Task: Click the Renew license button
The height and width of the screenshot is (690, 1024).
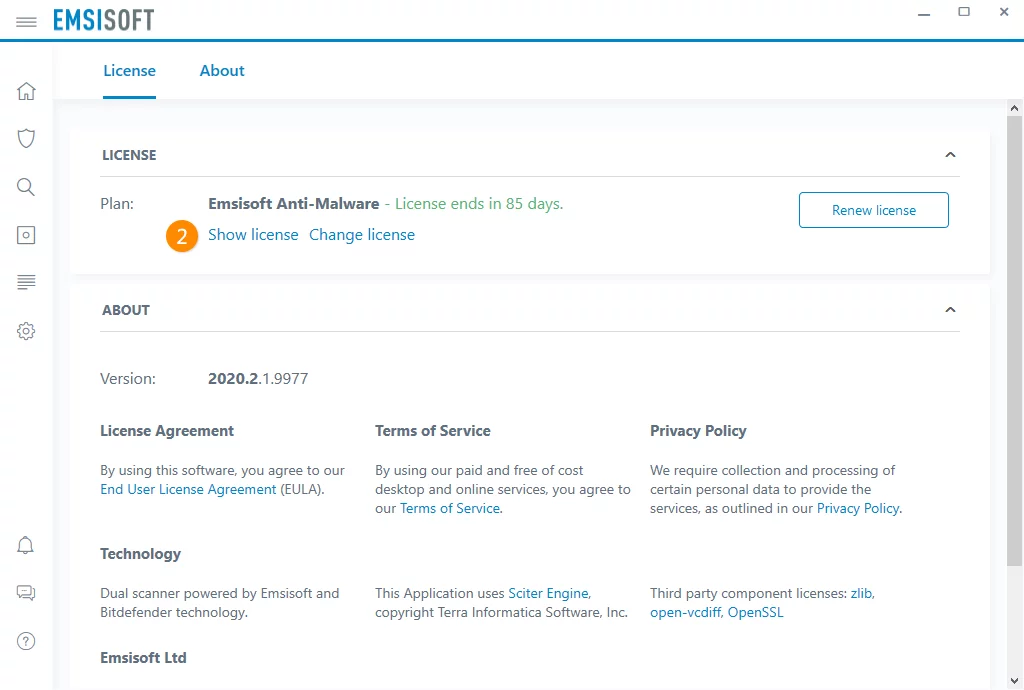Action: 874,210
